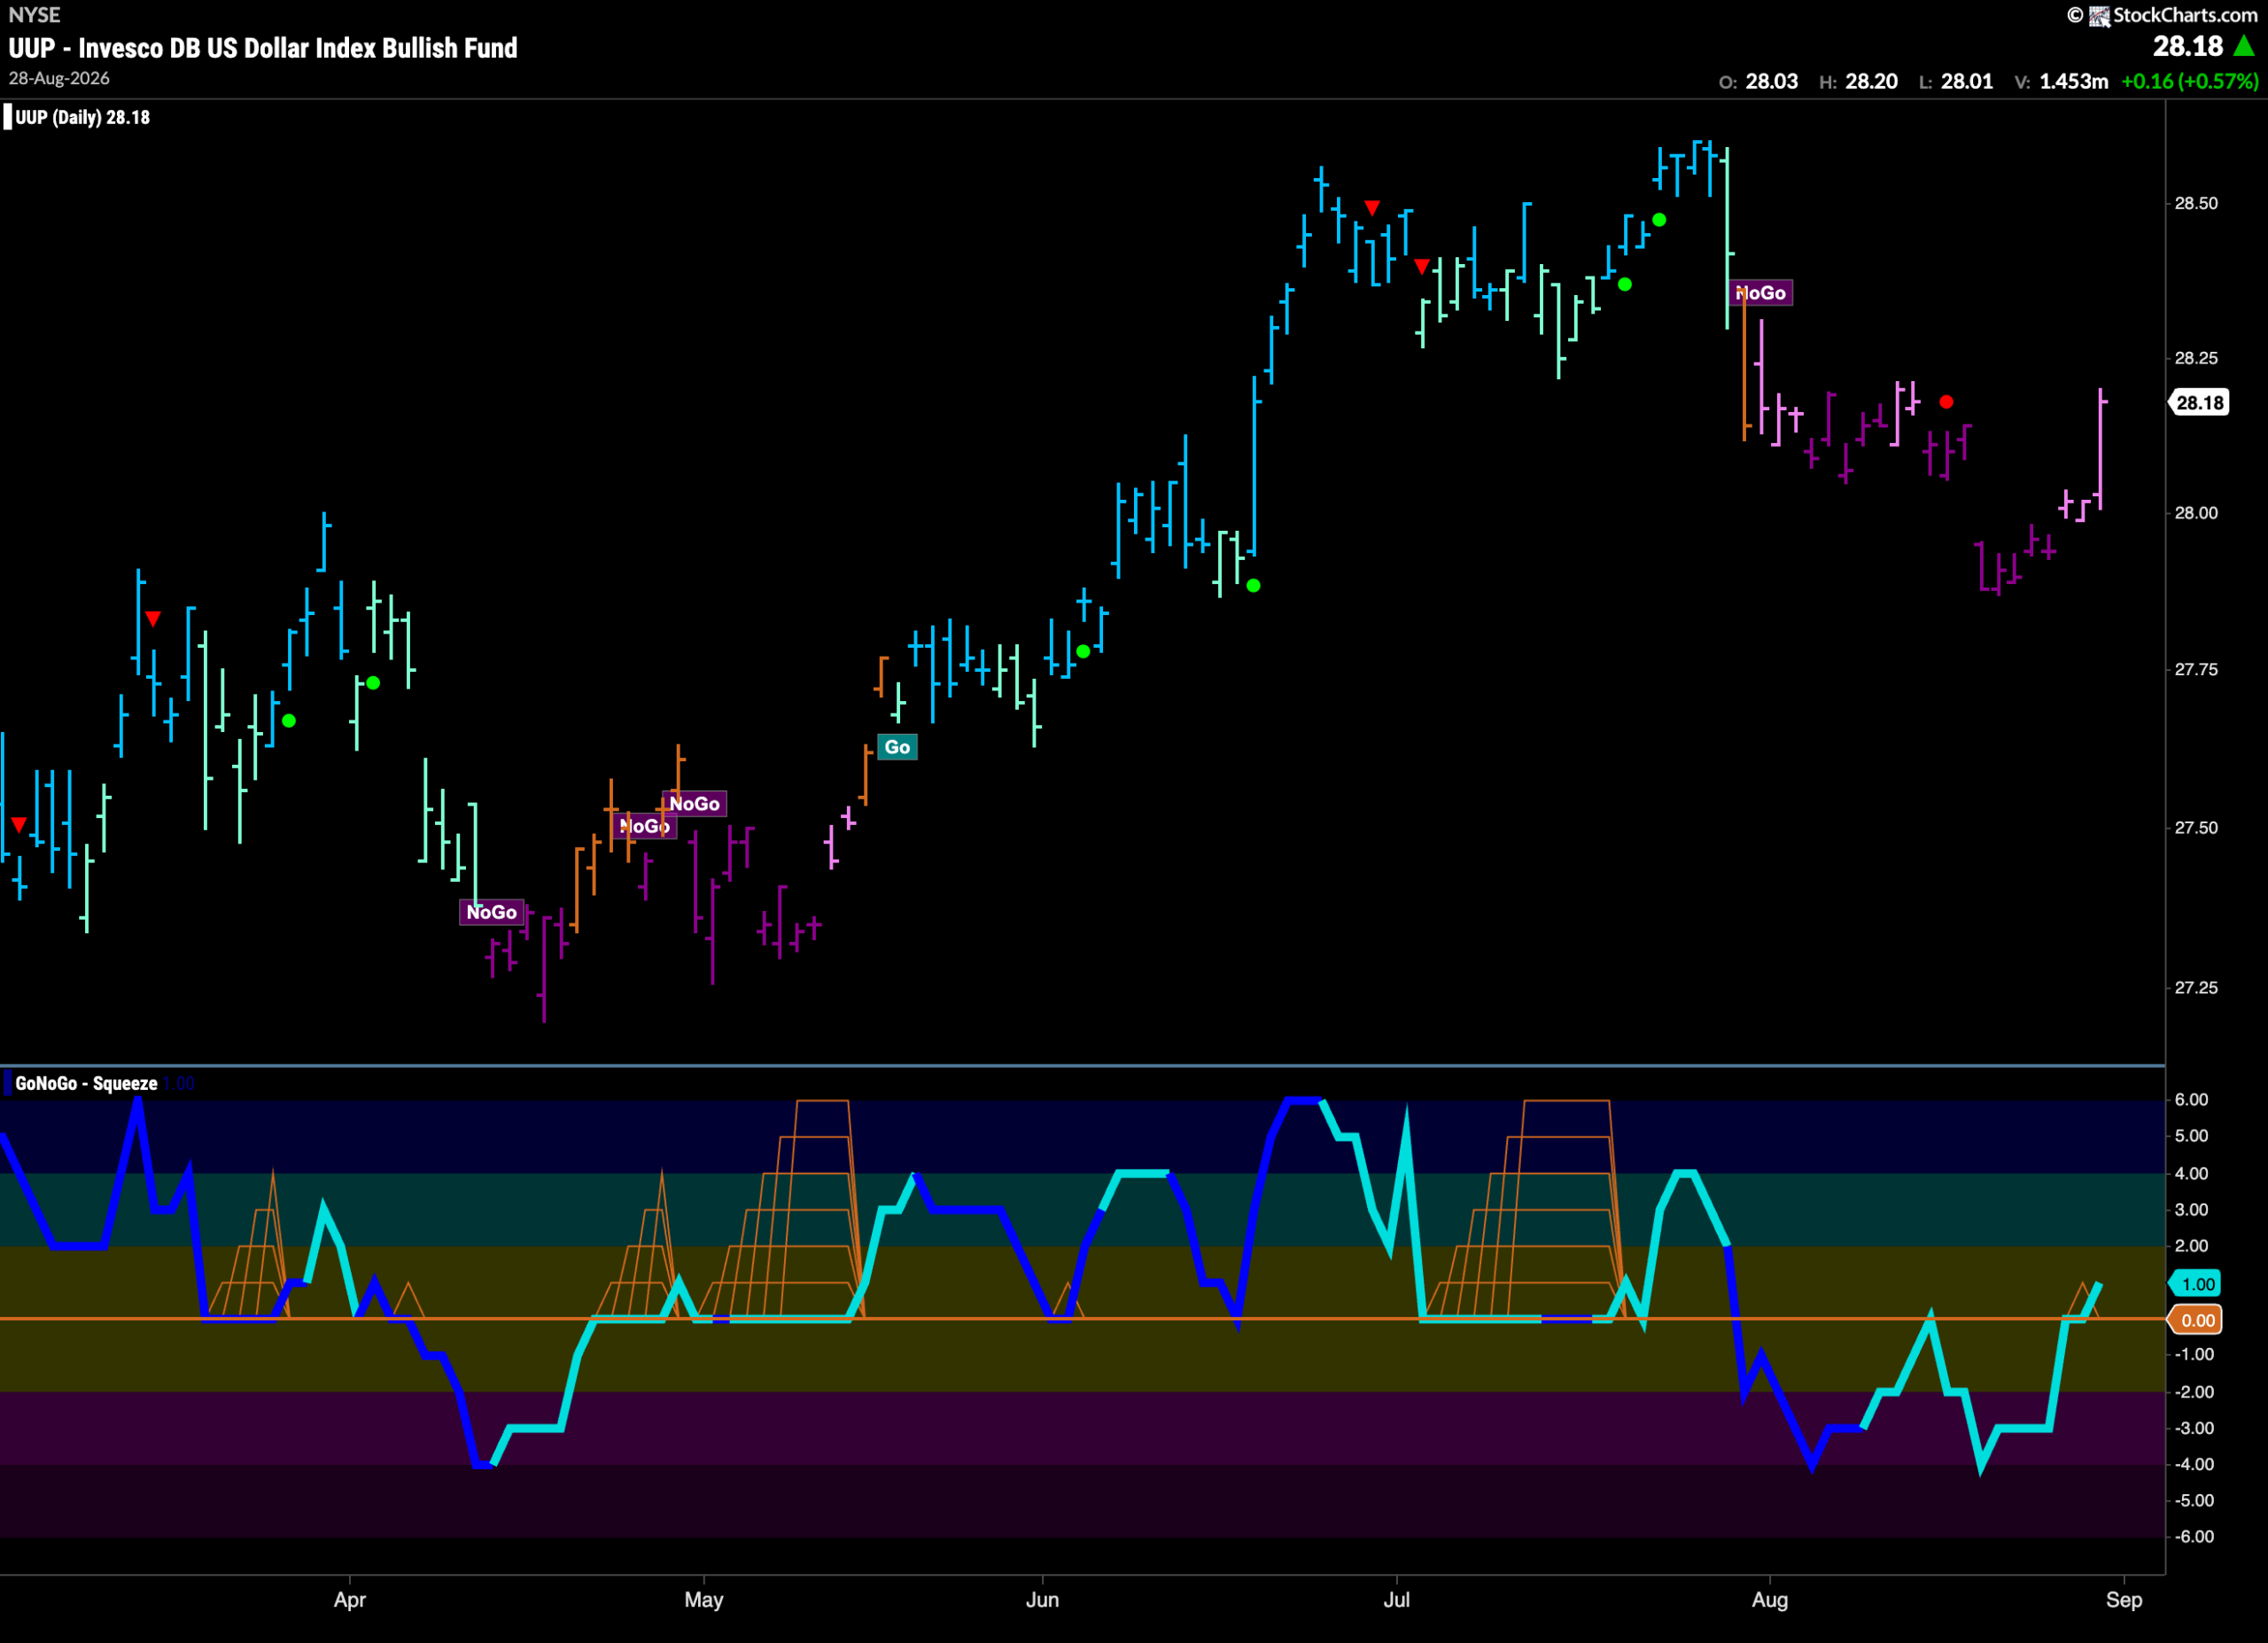Click the green dot near late July high

click(1659, 220)
